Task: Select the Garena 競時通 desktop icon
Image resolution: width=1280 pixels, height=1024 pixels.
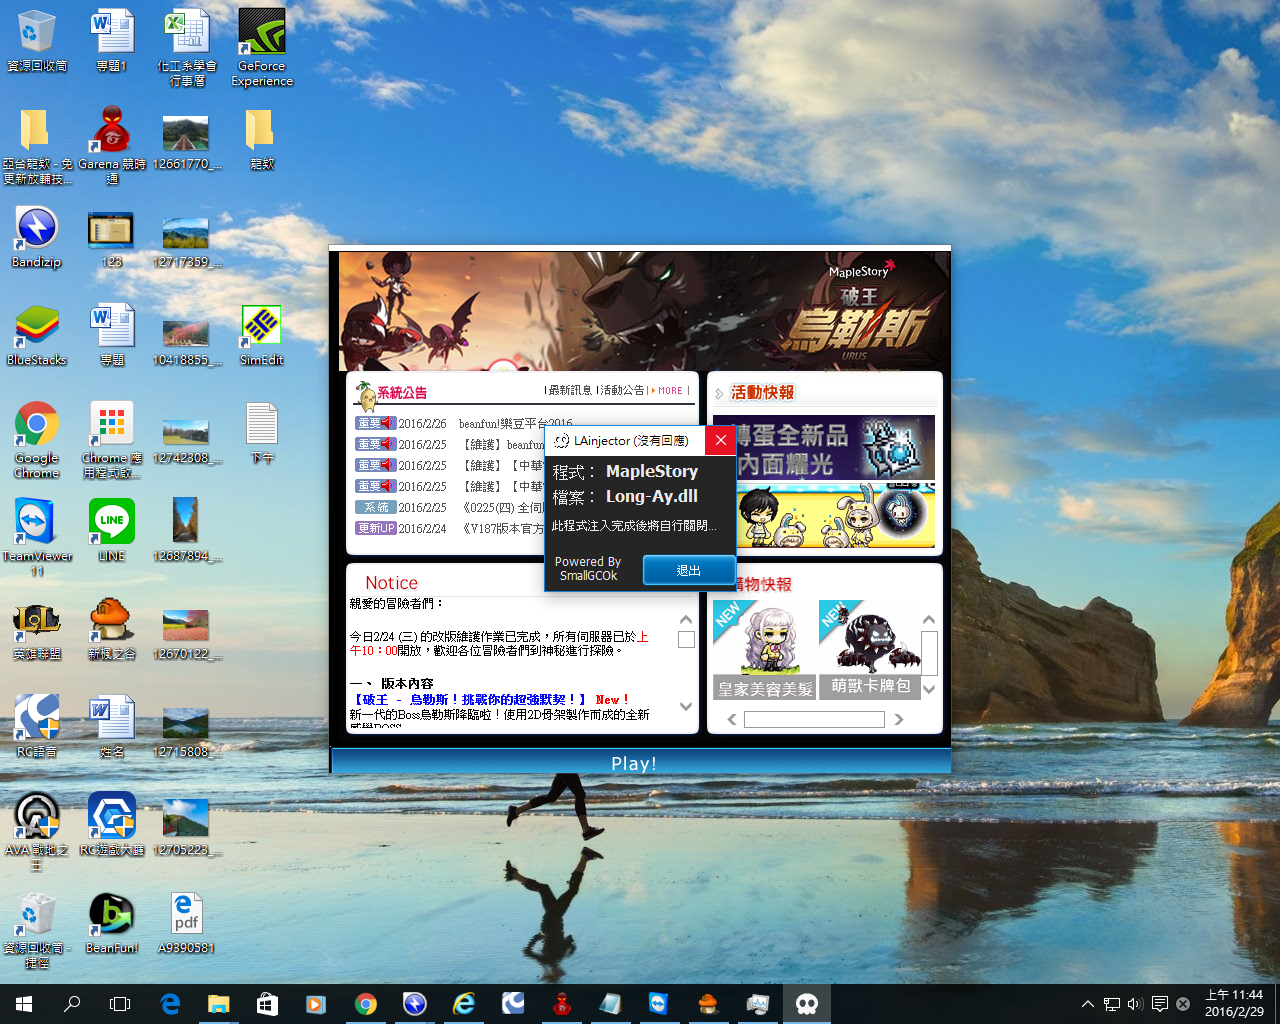Action: [112, 145]
